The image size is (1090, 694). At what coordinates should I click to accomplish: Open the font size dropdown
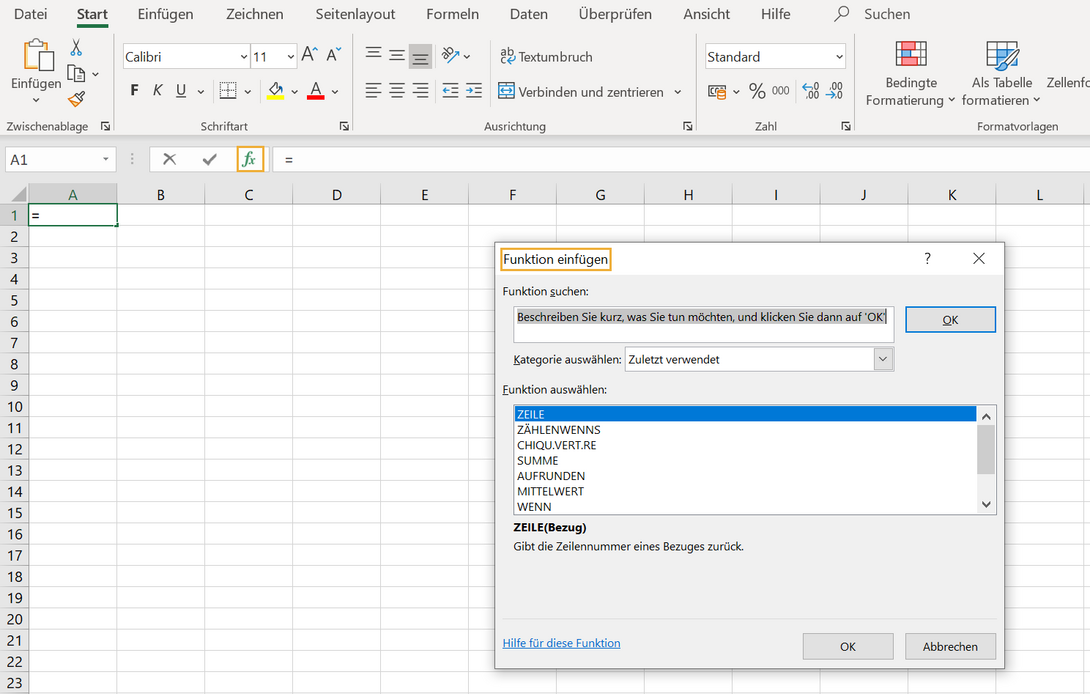click(291, 56)
